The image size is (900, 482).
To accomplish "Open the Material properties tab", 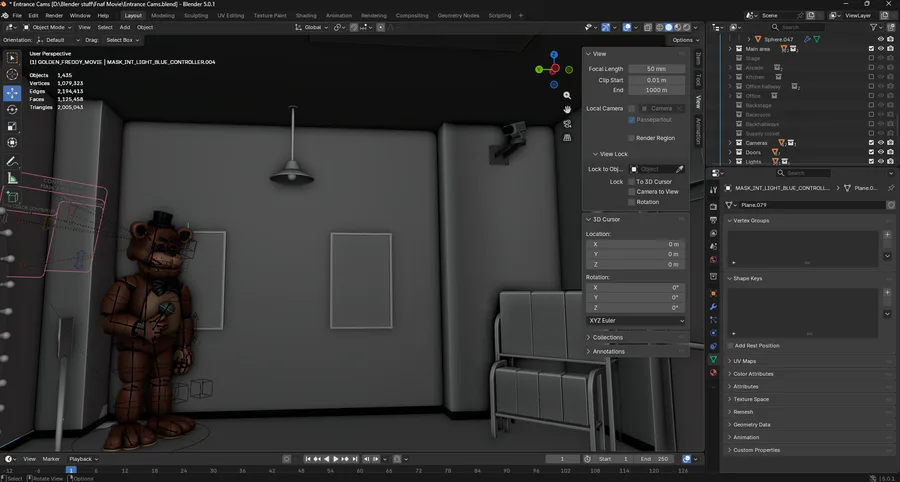I will tap(713, 372).
